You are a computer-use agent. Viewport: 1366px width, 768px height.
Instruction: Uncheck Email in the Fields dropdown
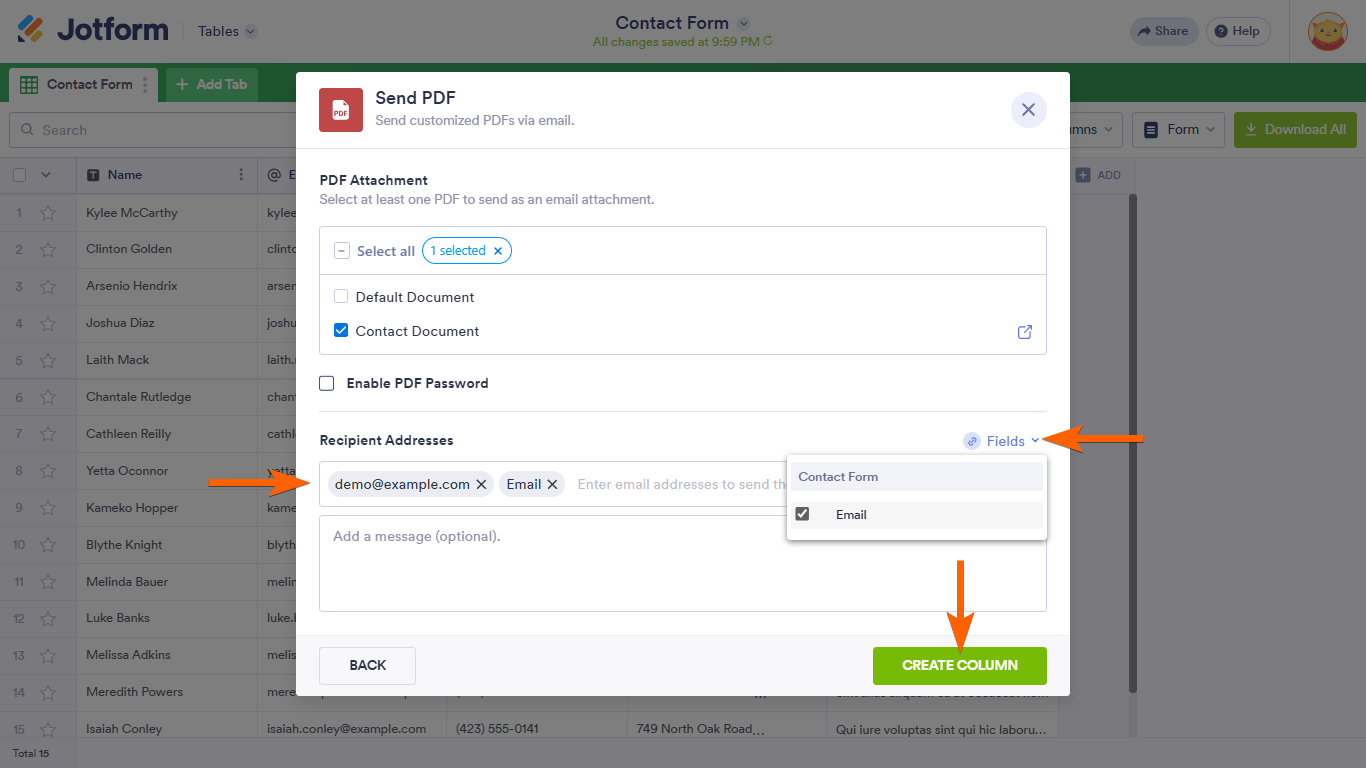pos(802,514)
